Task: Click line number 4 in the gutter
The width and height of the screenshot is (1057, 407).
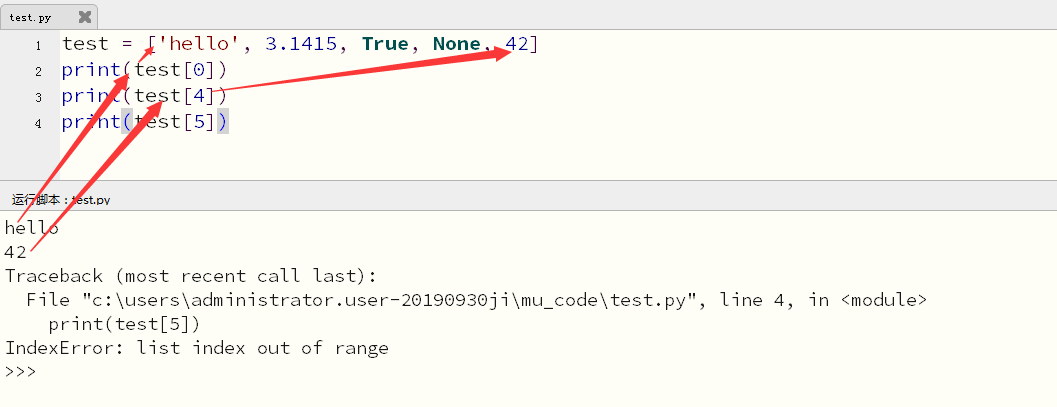Action: point(37,123)
